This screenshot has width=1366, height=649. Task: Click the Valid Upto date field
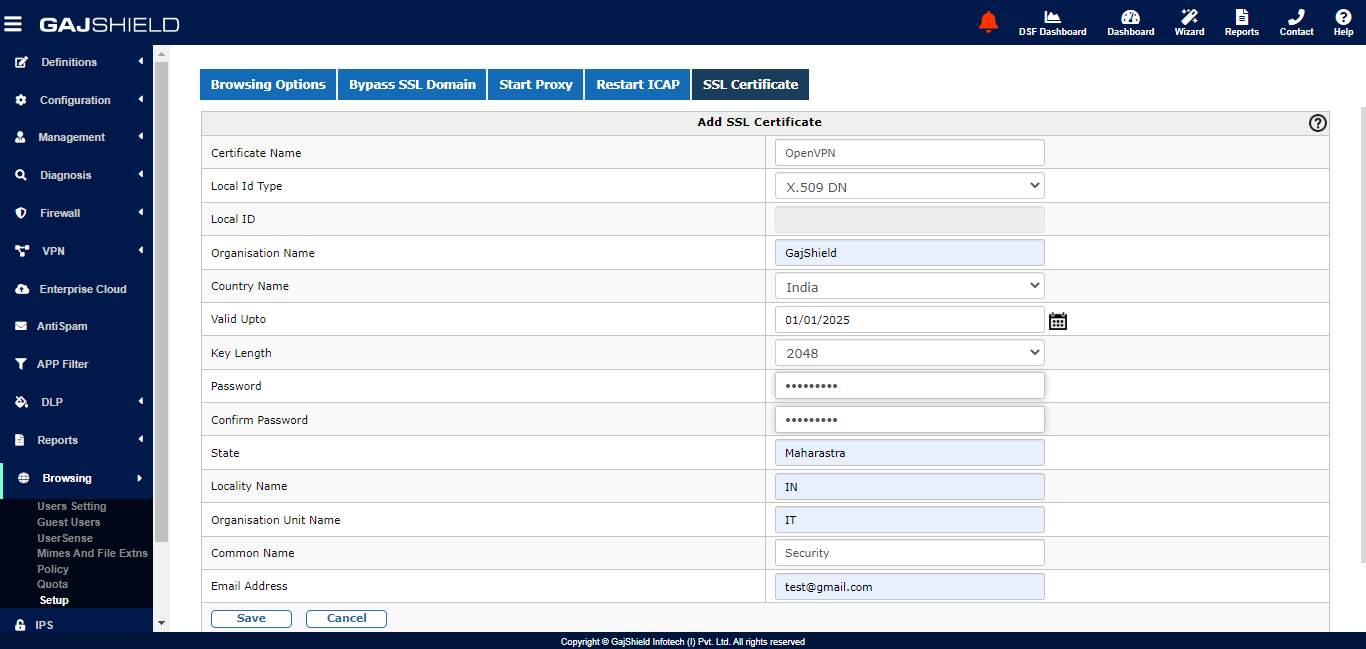pyautogui.click(x=909, y=320)
